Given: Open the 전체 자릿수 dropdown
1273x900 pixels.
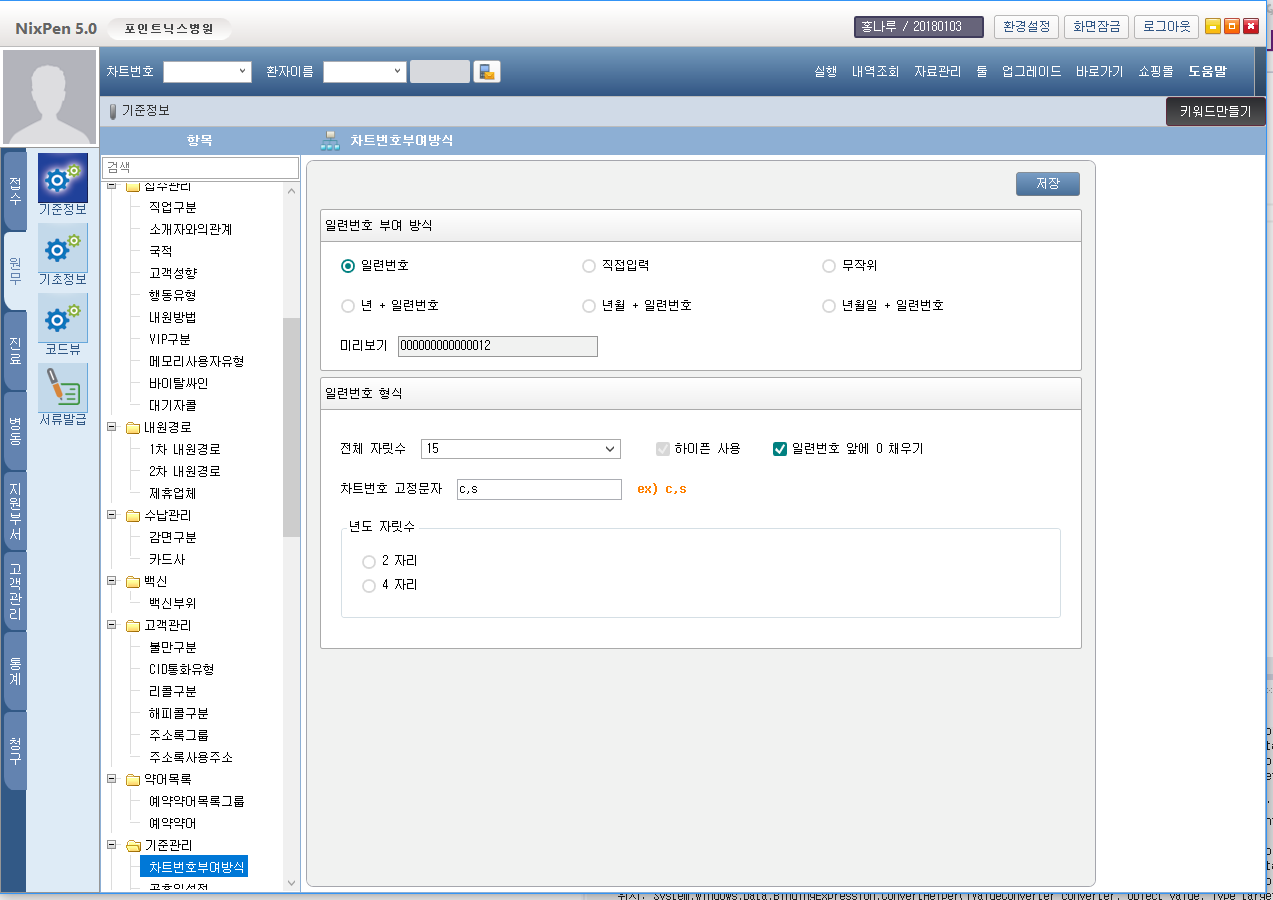Looking at the screenshot, I should [520, 449].
